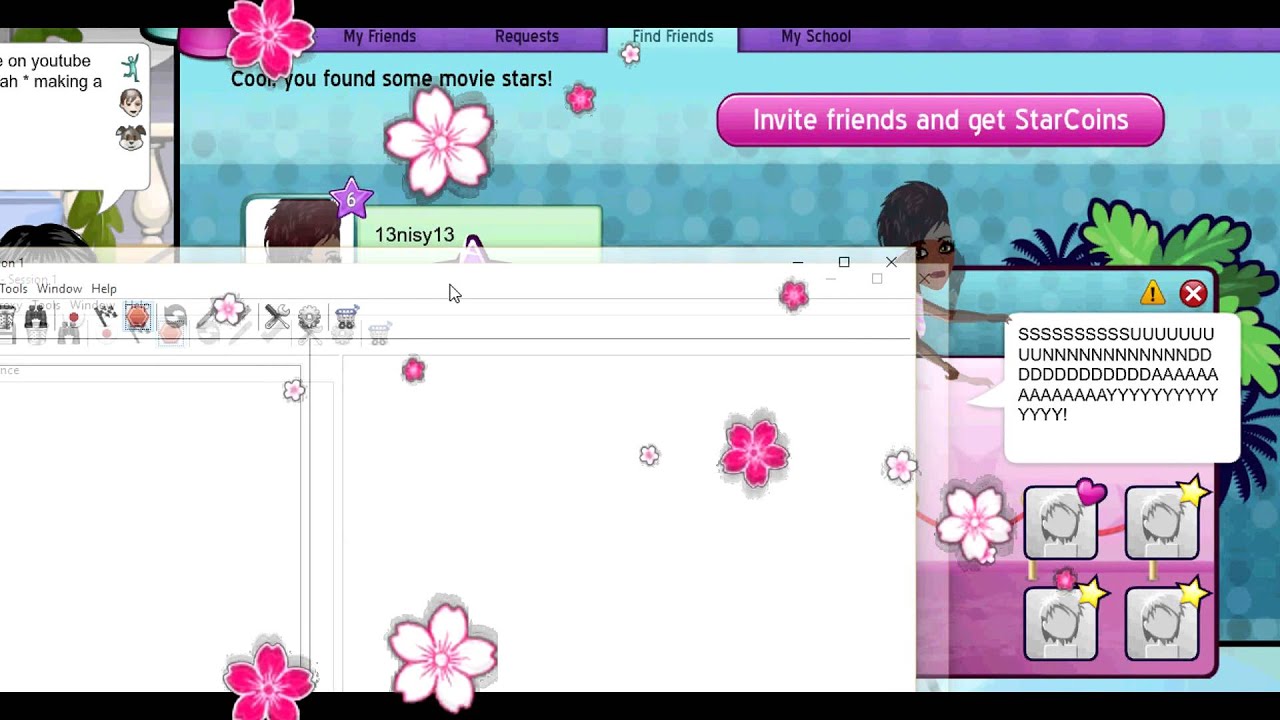Select the grey avatar slot with pink heart
The width and height of the screenshot is (1280, 720).
[1061, 522]
